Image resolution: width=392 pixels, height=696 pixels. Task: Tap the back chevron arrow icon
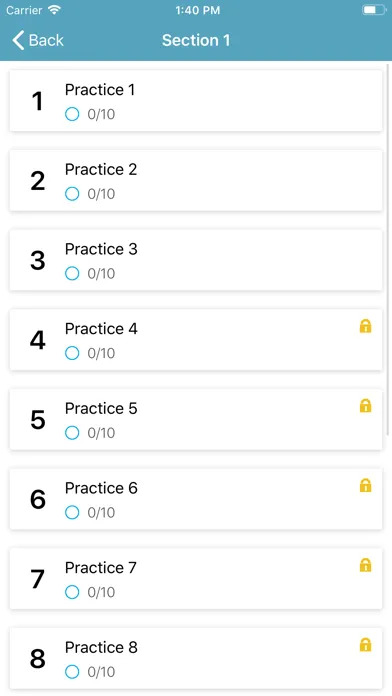click(x=18, y=40)
